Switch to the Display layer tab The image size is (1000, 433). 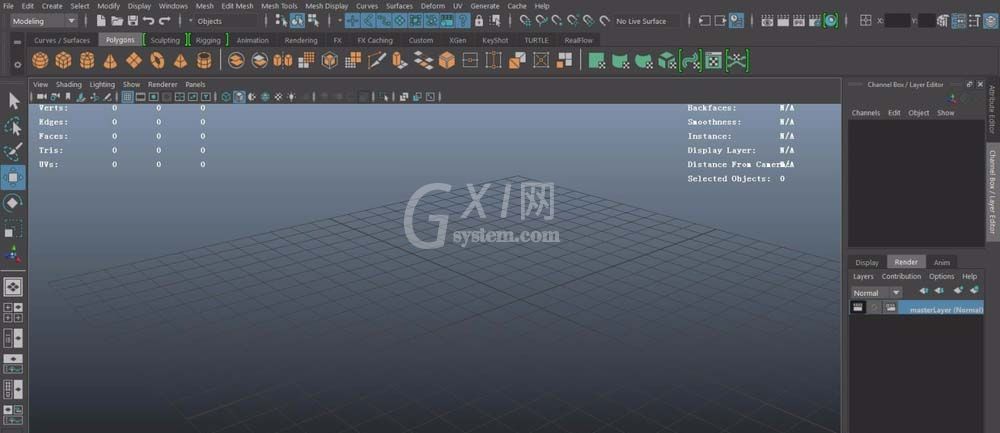(x=867, y=262)
